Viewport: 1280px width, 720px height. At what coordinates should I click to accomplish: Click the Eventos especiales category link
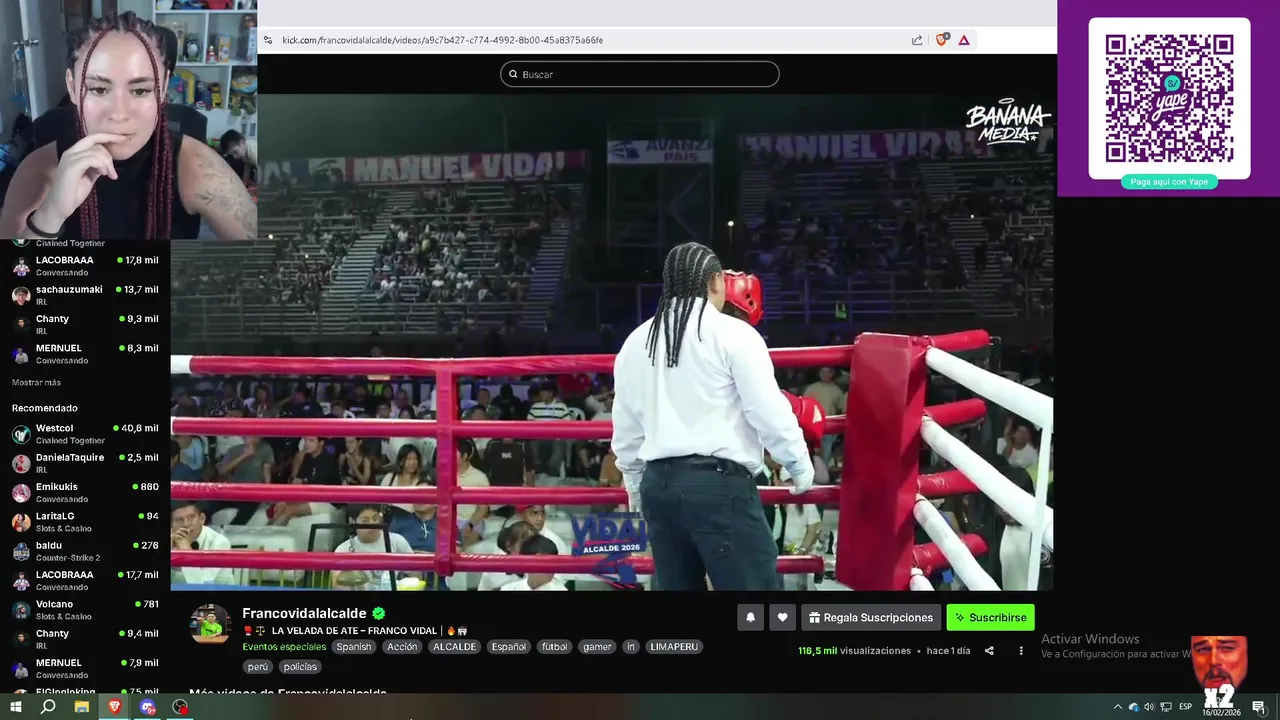pyautogui.click(x=284, y=647)
